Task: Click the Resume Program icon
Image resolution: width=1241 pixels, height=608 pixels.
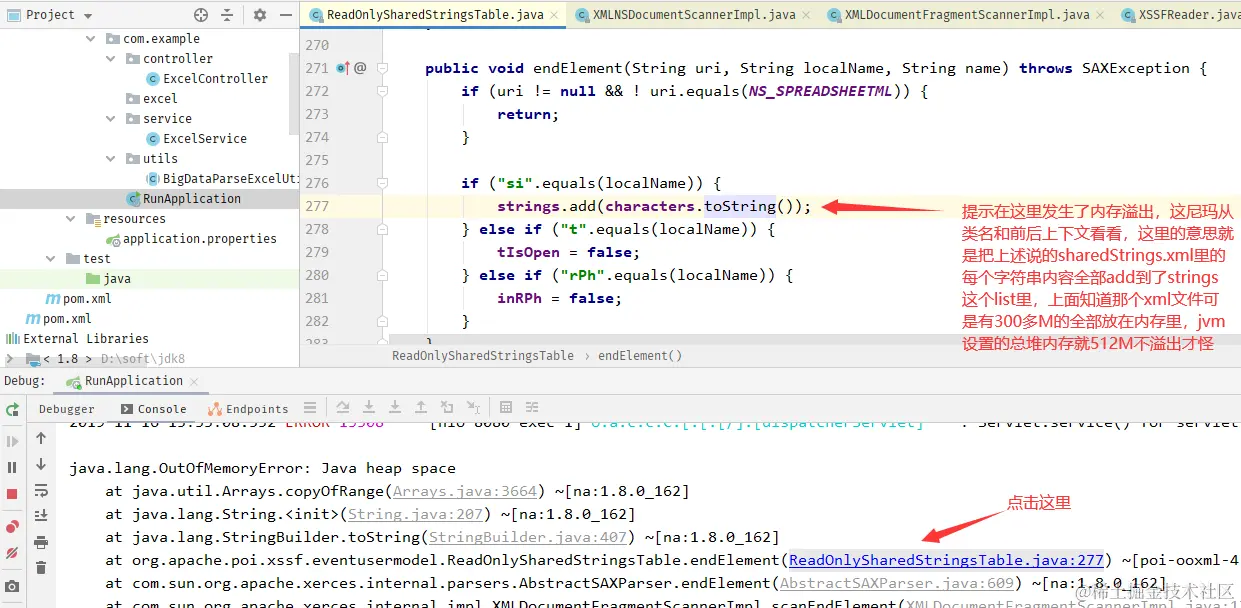Action: pyautogui.click(x=12, y=440)
